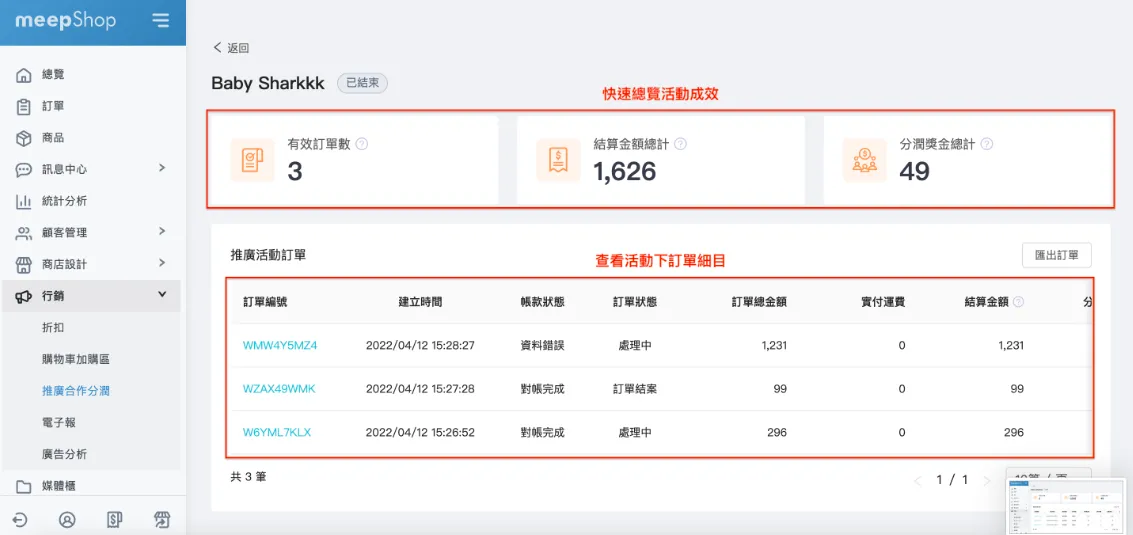Click the 資料錯誤 status cell
Viewport: 1133px width, 535px height.
(542, 346)
